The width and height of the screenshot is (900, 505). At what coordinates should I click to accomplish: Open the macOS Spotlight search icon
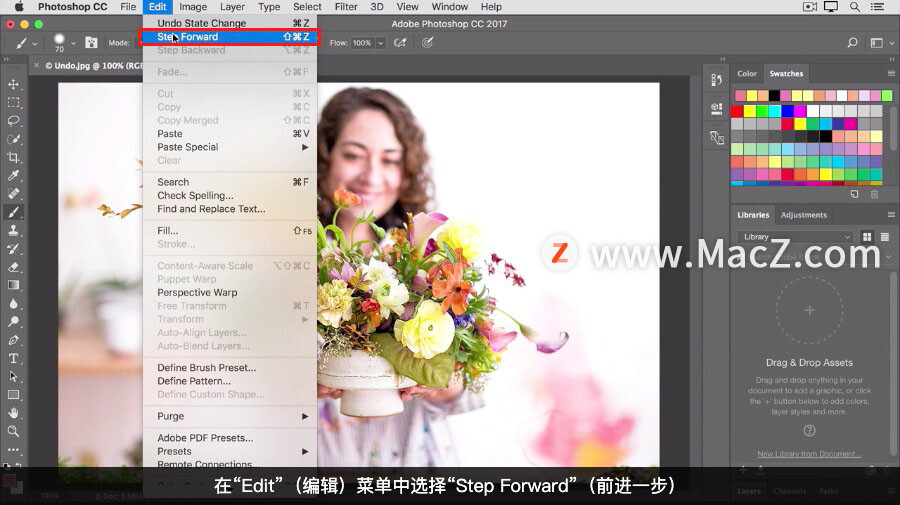[855, 7]
